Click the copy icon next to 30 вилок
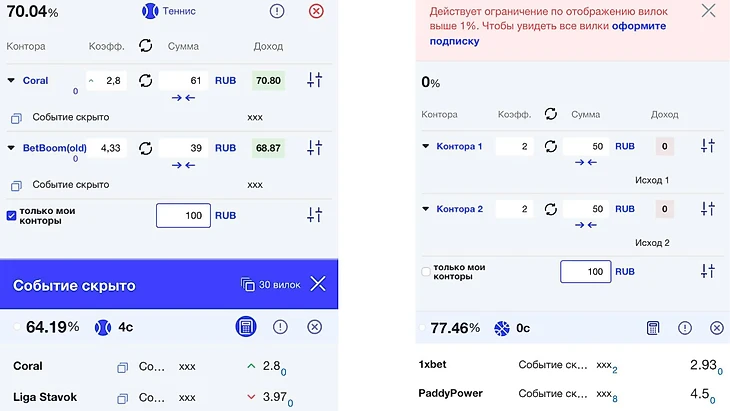The width and height of the screenshot is (730, 411). click(248, 285)
